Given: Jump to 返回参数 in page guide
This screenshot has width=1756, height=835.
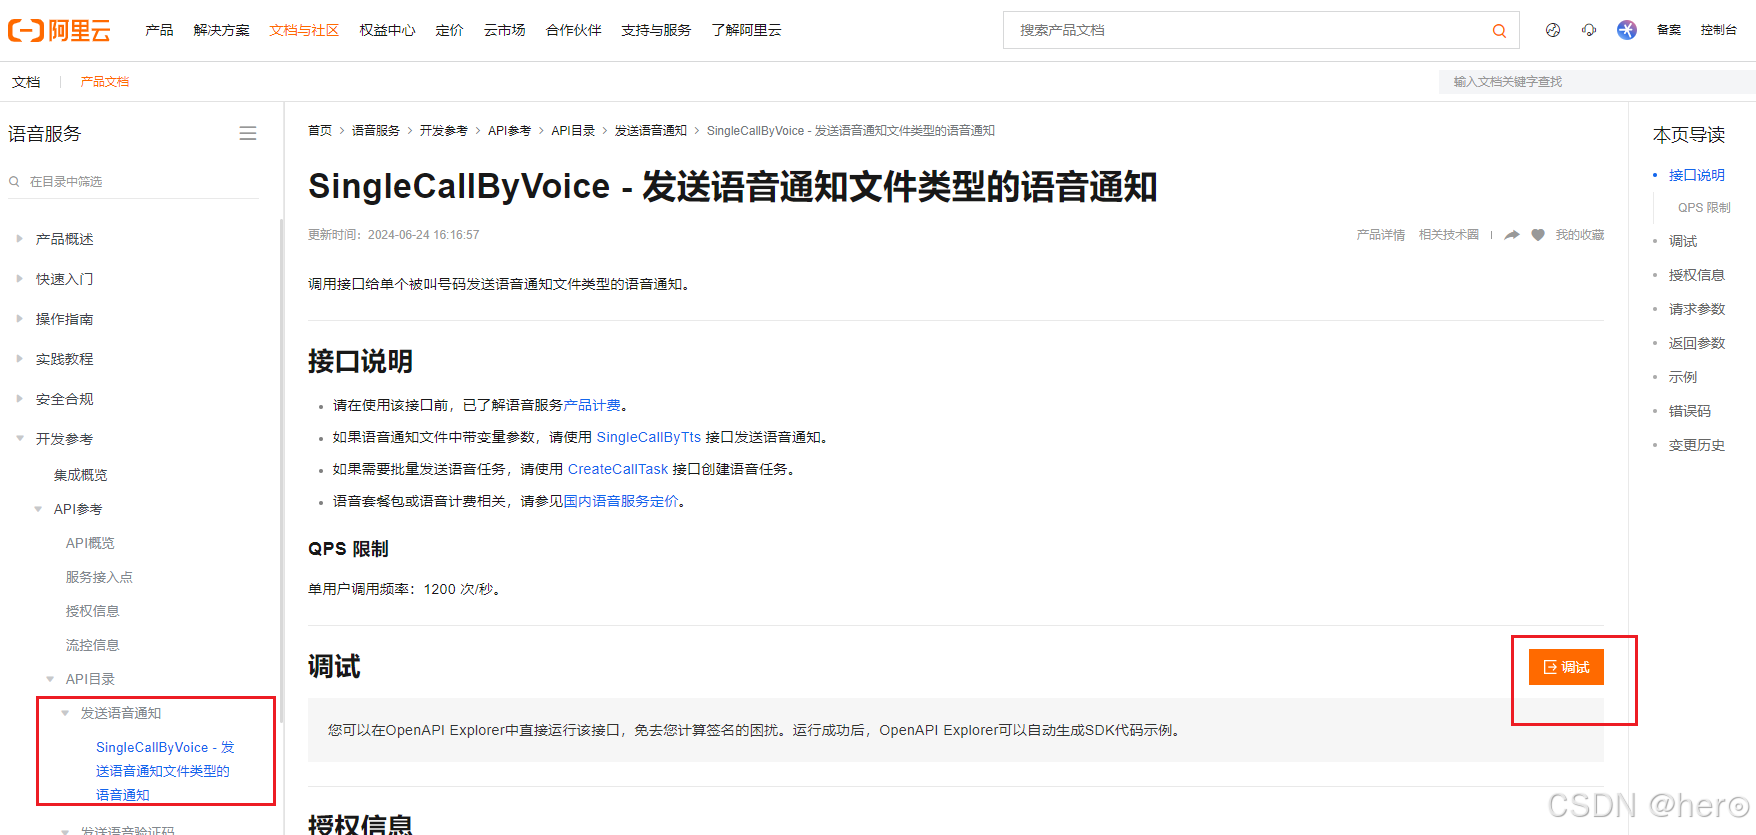Looking at the screenshot, I should point(1696,343).
